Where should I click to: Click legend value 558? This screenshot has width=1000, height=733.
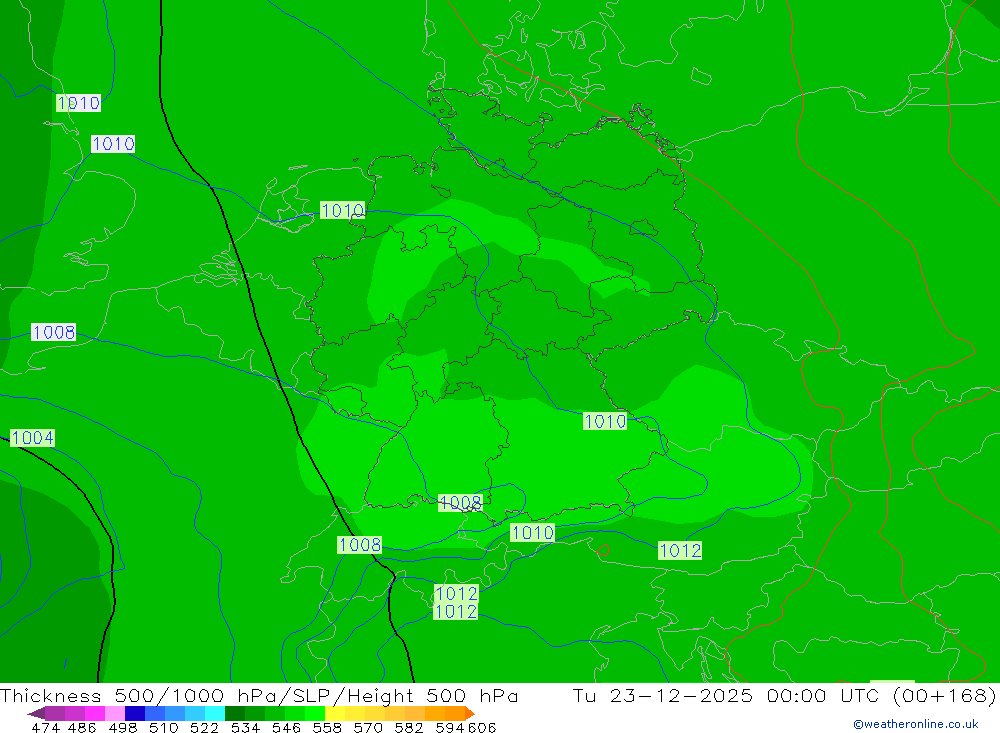click(x=327, y=727)
